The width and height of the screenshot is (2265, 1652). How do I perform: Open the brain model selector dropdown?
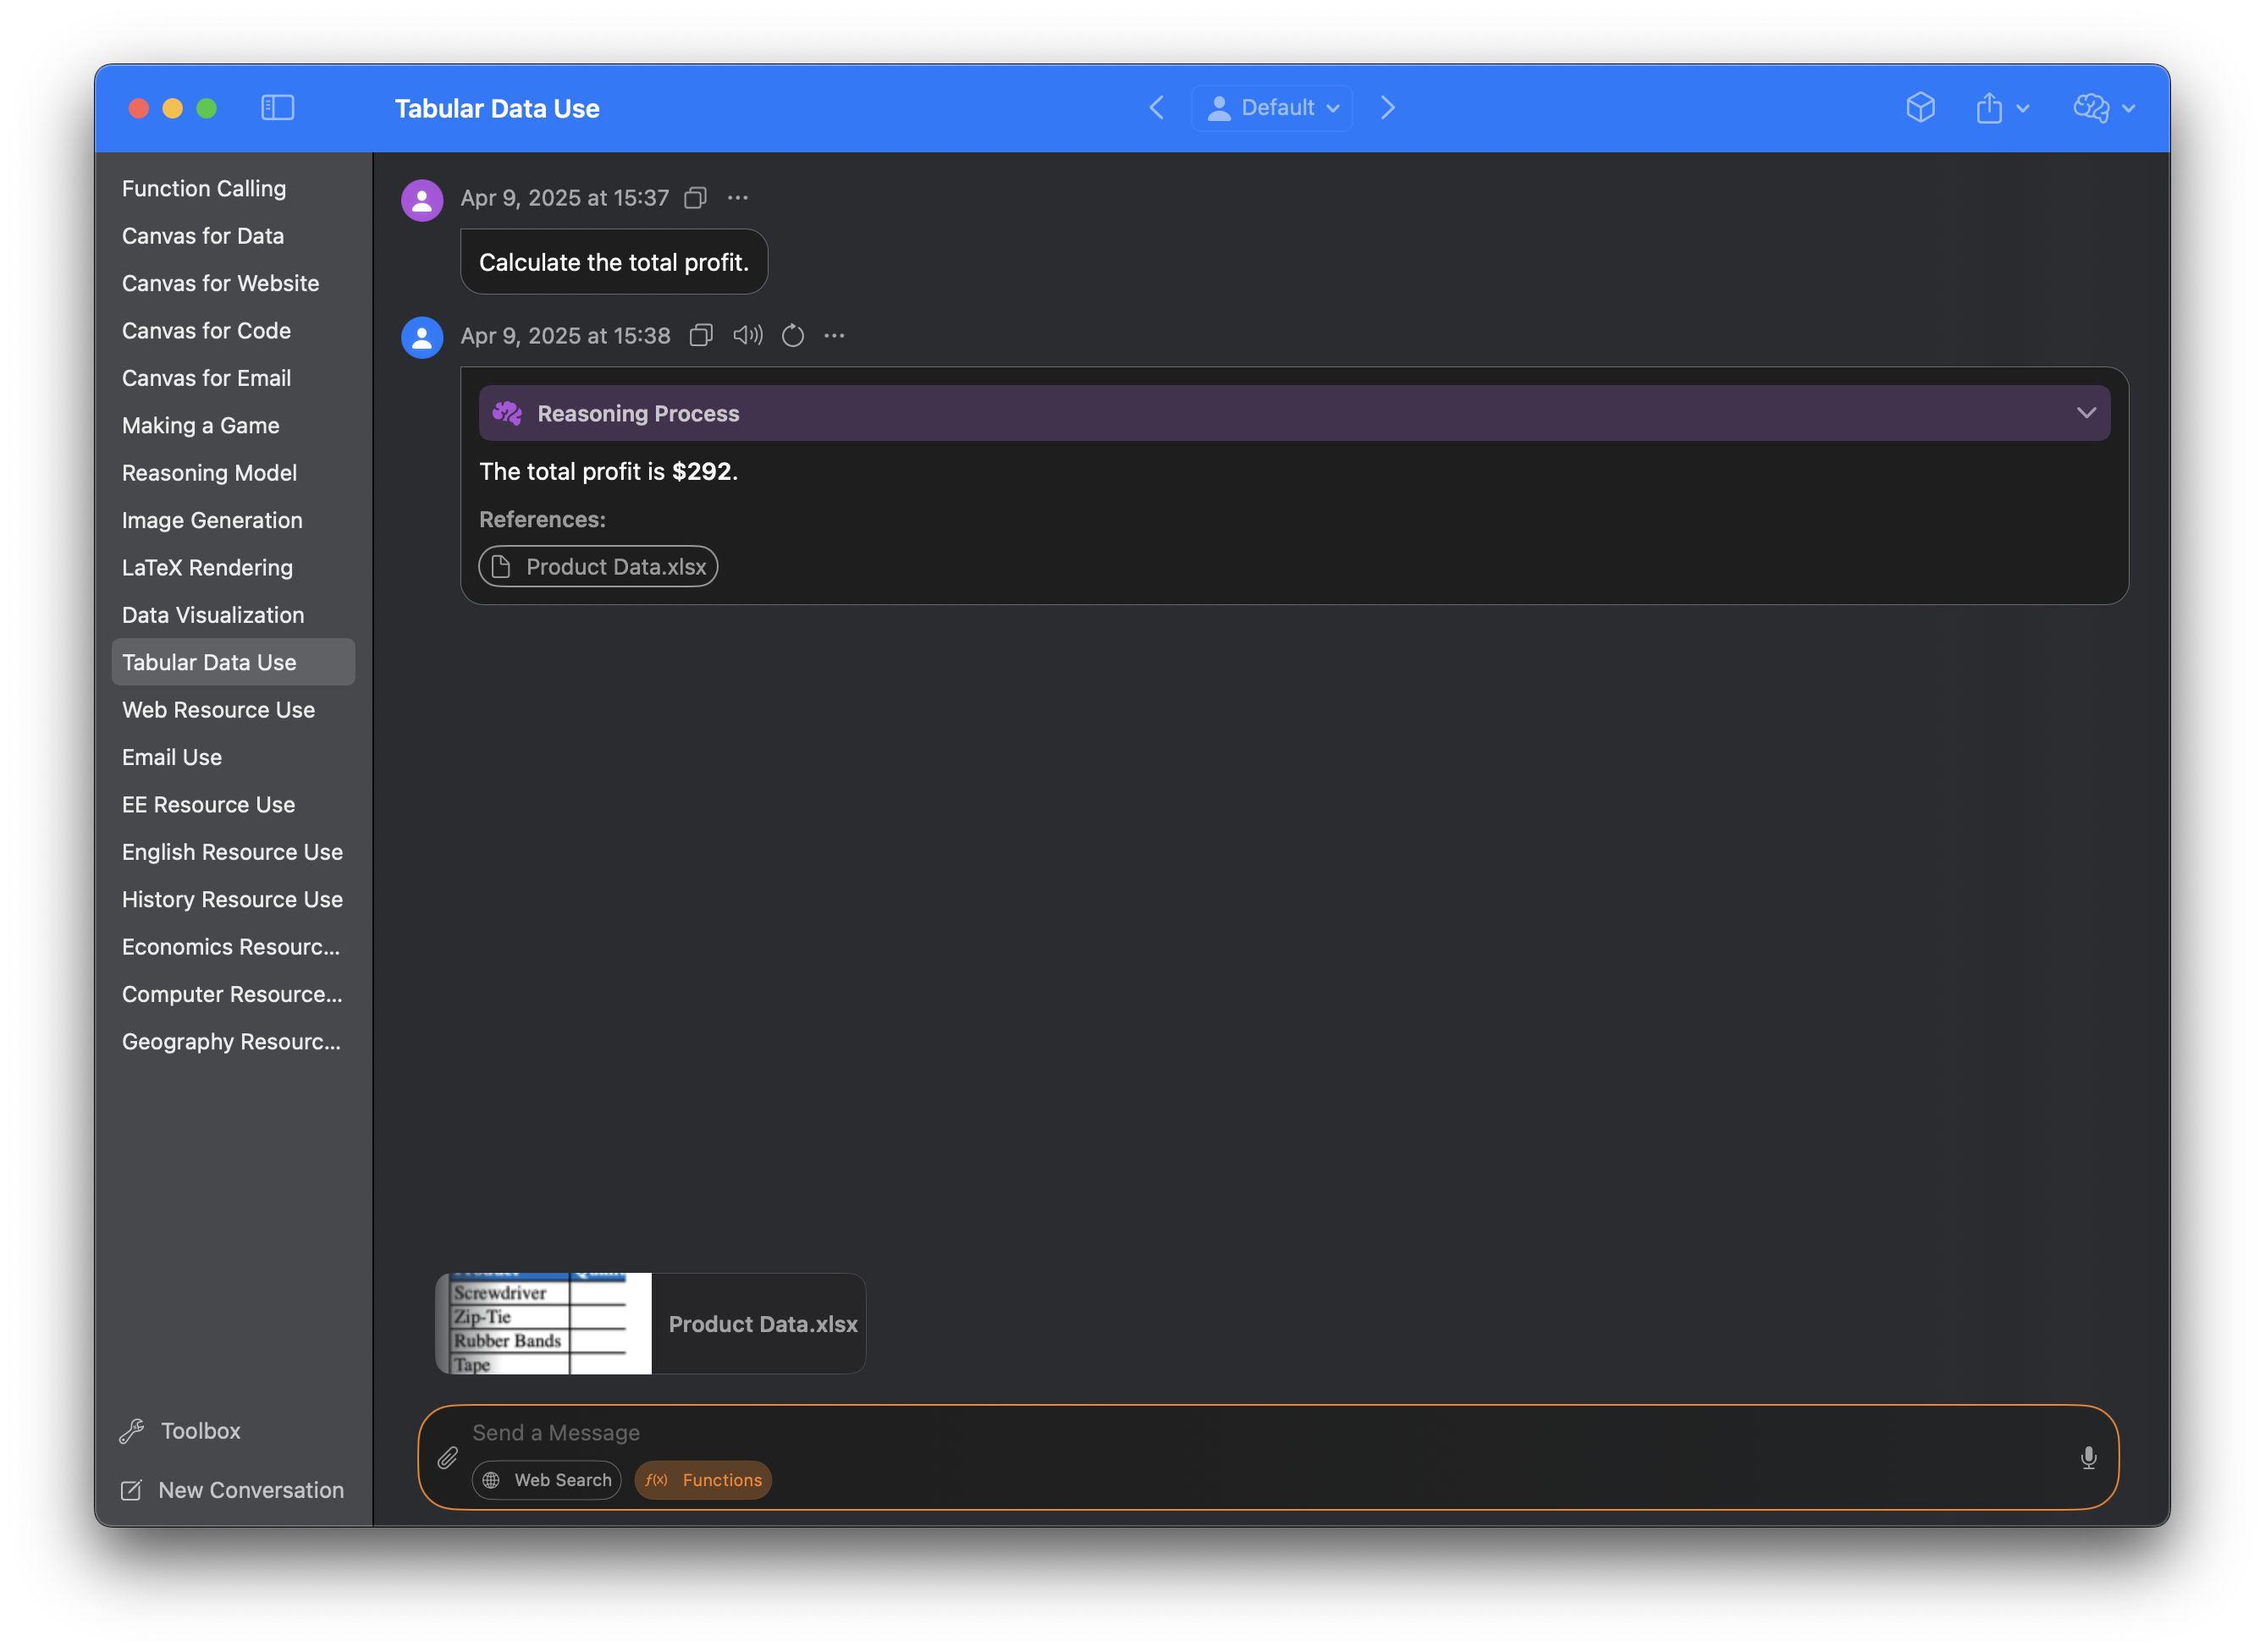(x=2103, y=108)
